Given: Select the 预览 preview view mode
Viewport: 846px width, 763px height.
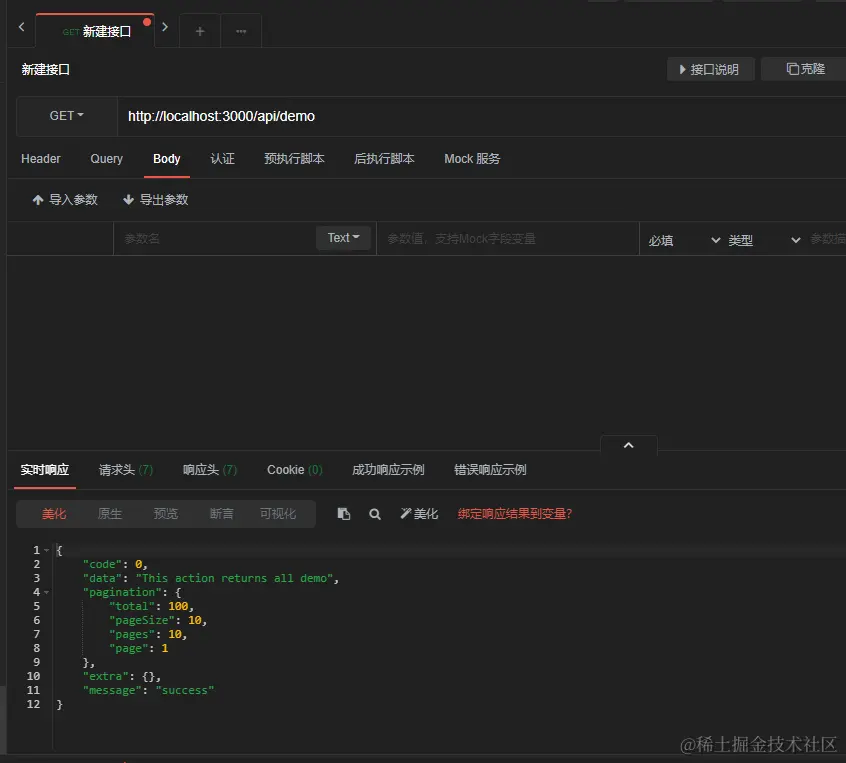Looking at the screenshot, I should tap(166, 514).
